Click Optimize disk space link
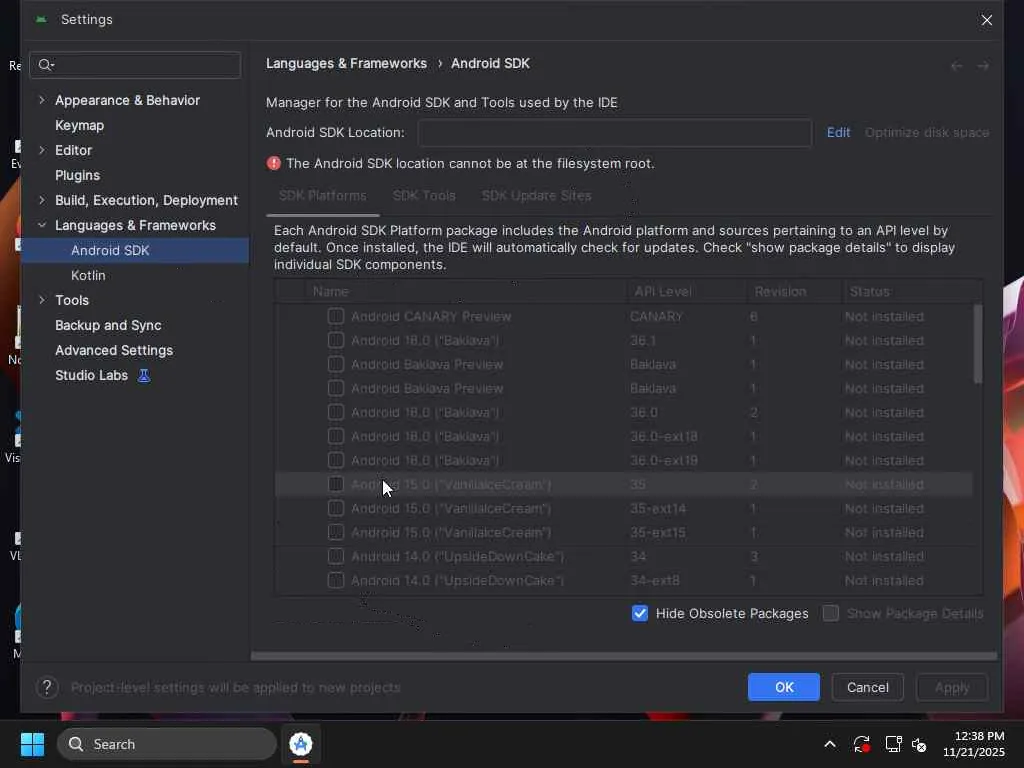 (927, 133)
